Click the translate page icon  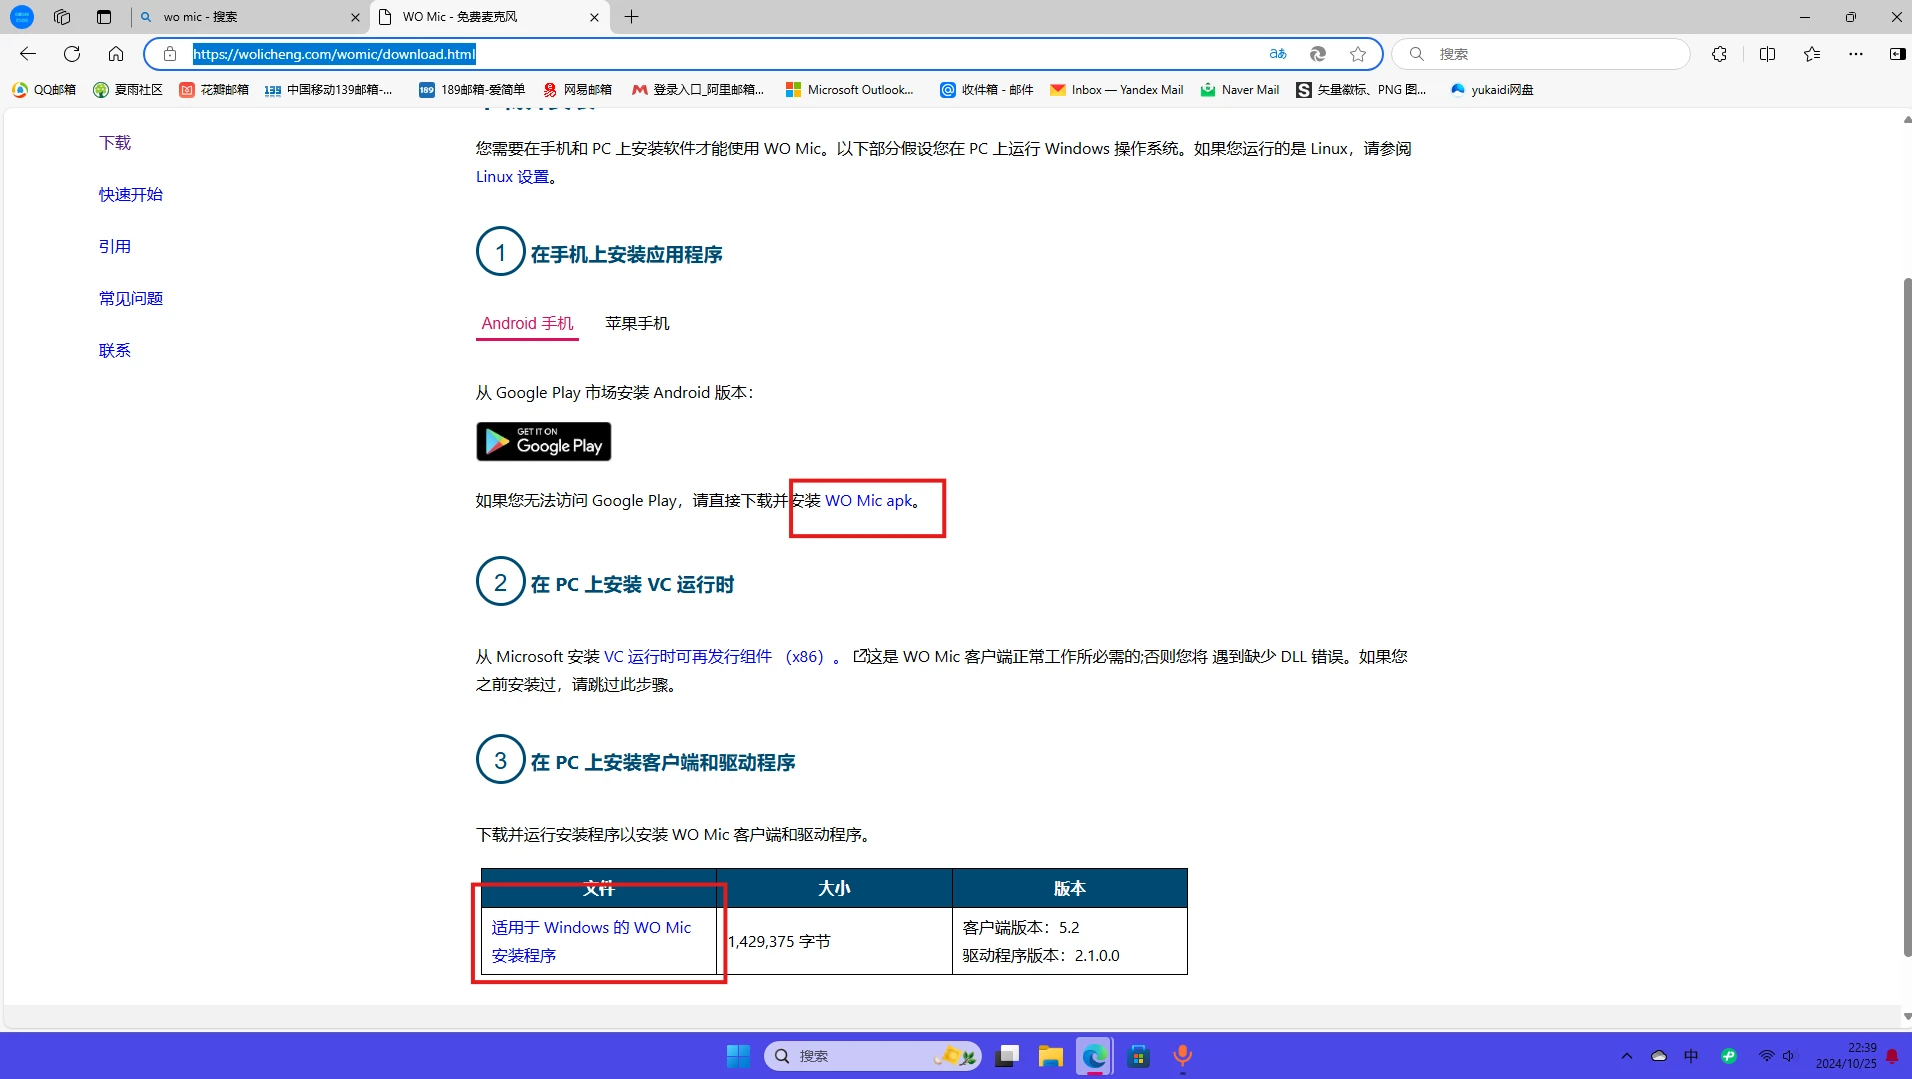point(1278,54)
